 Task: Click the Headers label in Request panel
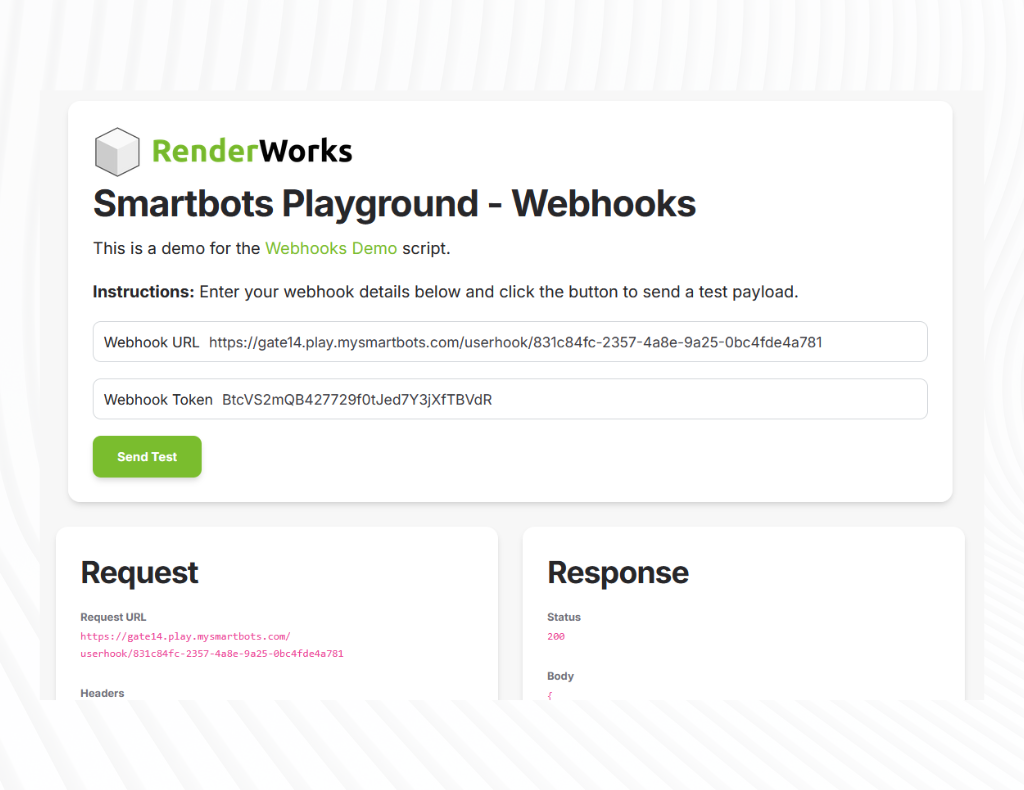point(102,693)
